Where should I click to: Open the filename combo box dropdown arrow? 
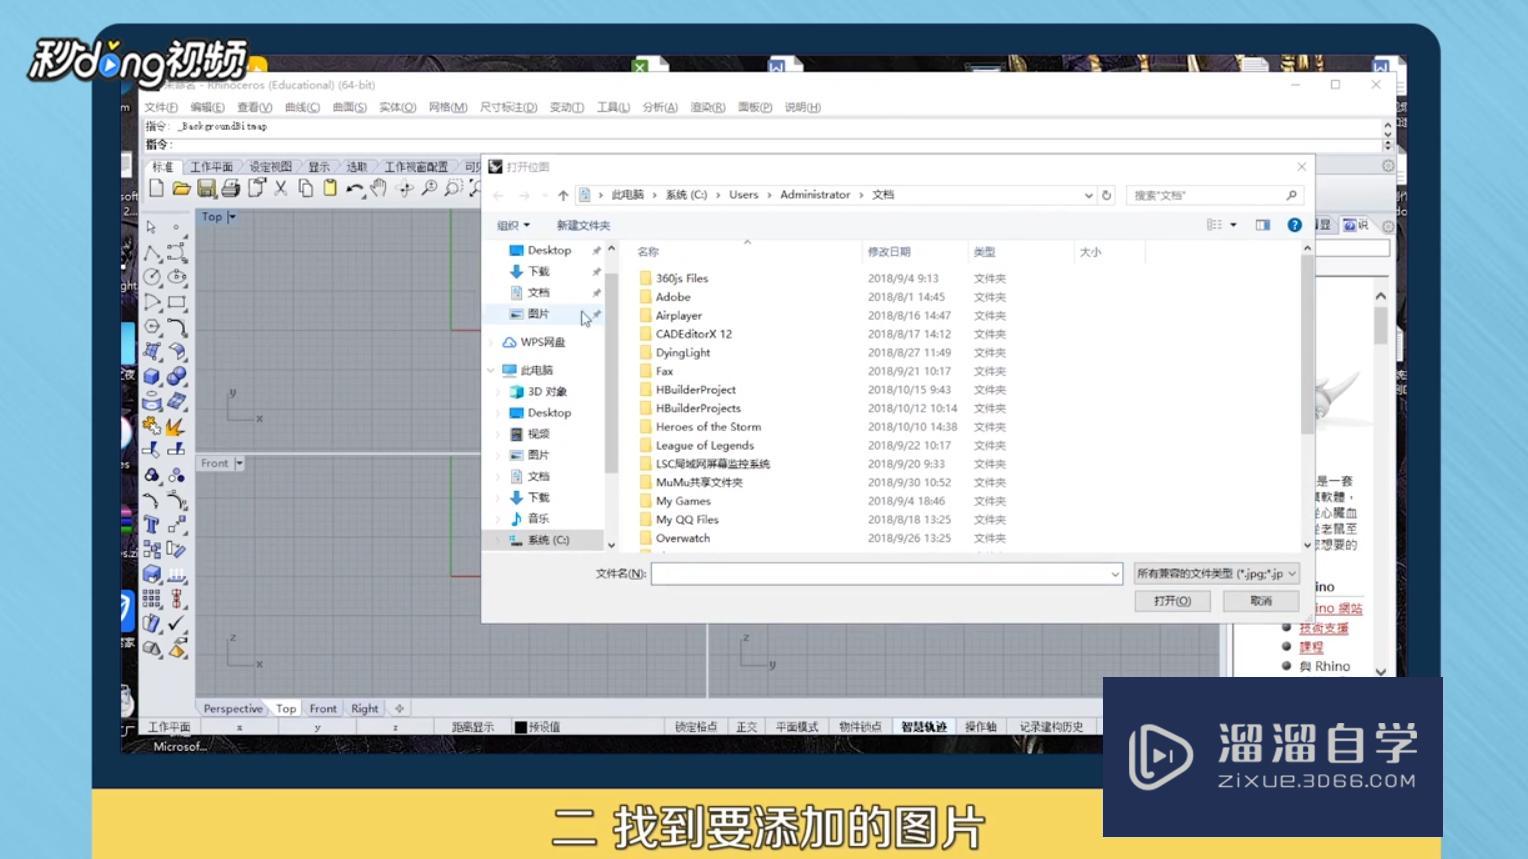click(x=1115, y=574)
